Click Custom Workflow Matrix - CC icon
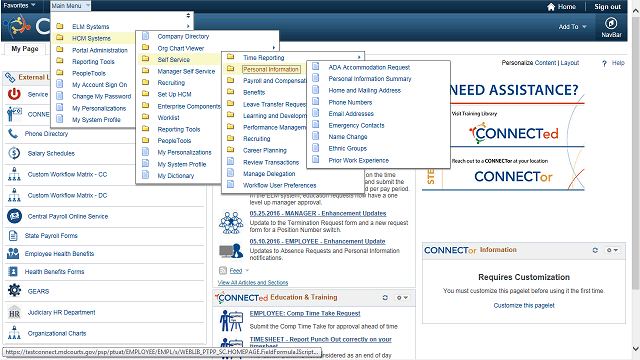640x360 pixels. [14, 174]
